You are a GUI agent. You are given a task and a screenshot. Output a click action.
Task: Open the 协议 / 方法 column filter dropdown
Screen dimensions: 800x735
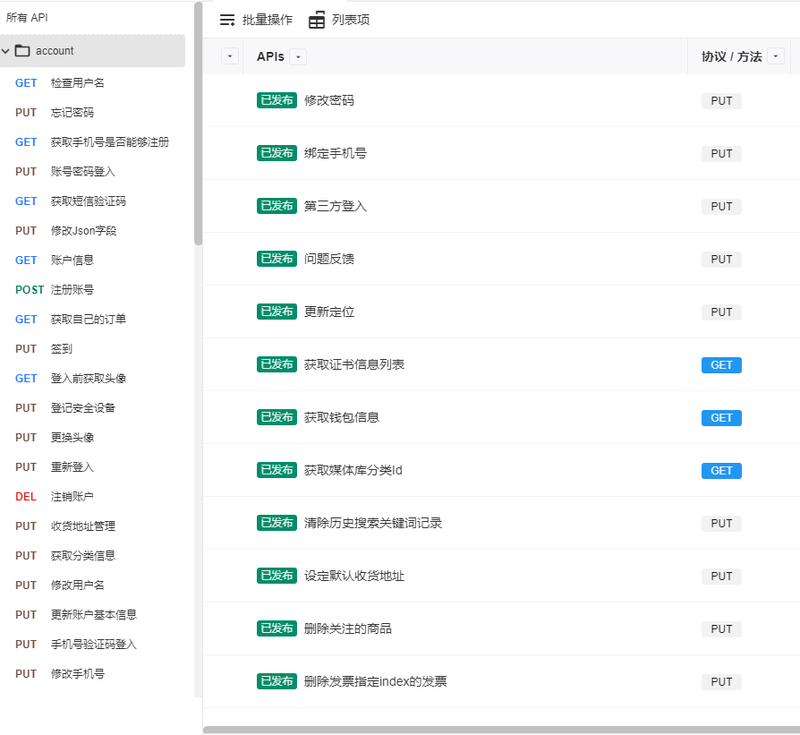[776, 56]
